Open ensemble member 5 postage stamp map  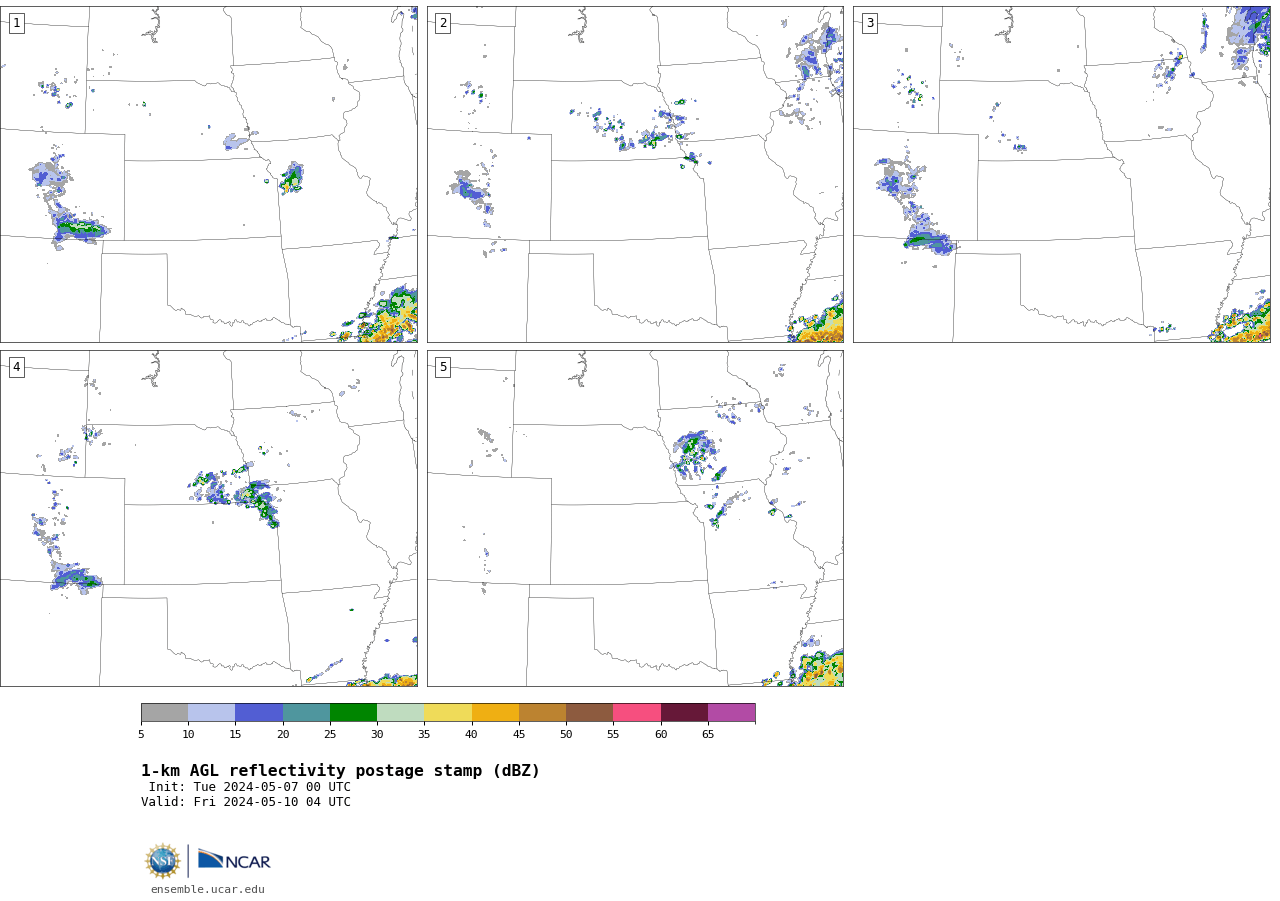[635, 518]
